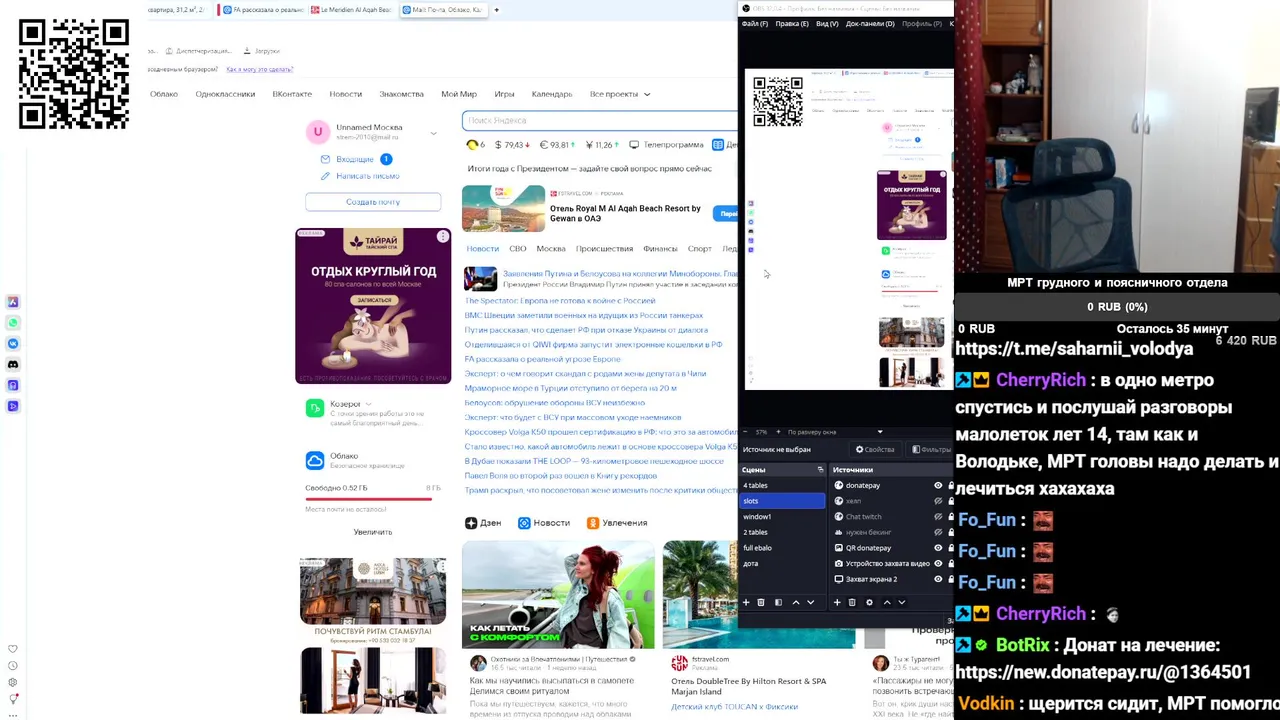Click Увеличить under cloud storage
This screenshot has height=720, width=1280.
pyautogui.click(x=373, y=532)
